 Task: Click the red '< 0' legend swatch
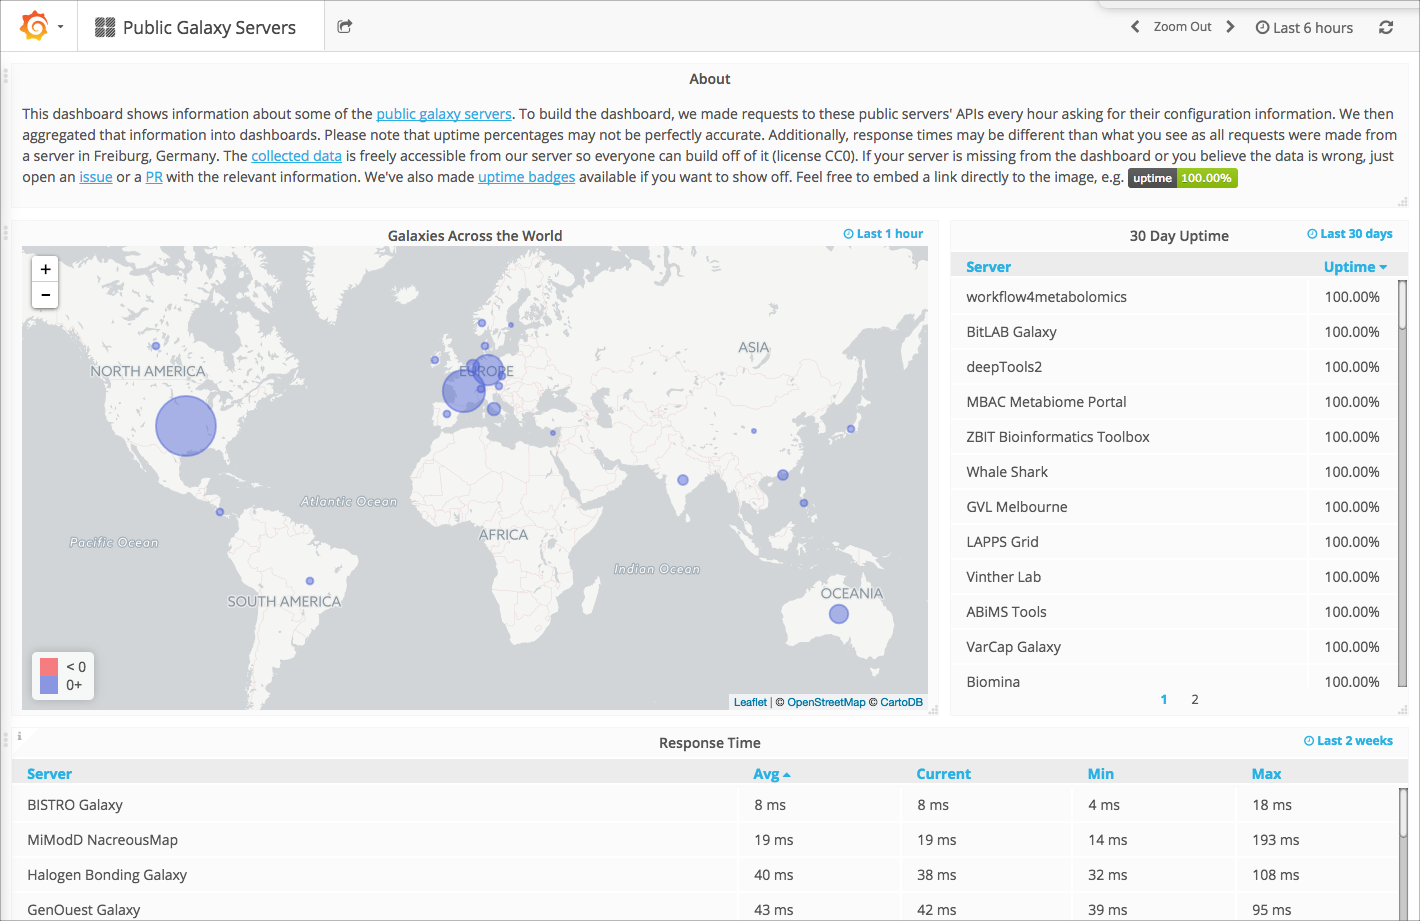(x=49, y=667)
